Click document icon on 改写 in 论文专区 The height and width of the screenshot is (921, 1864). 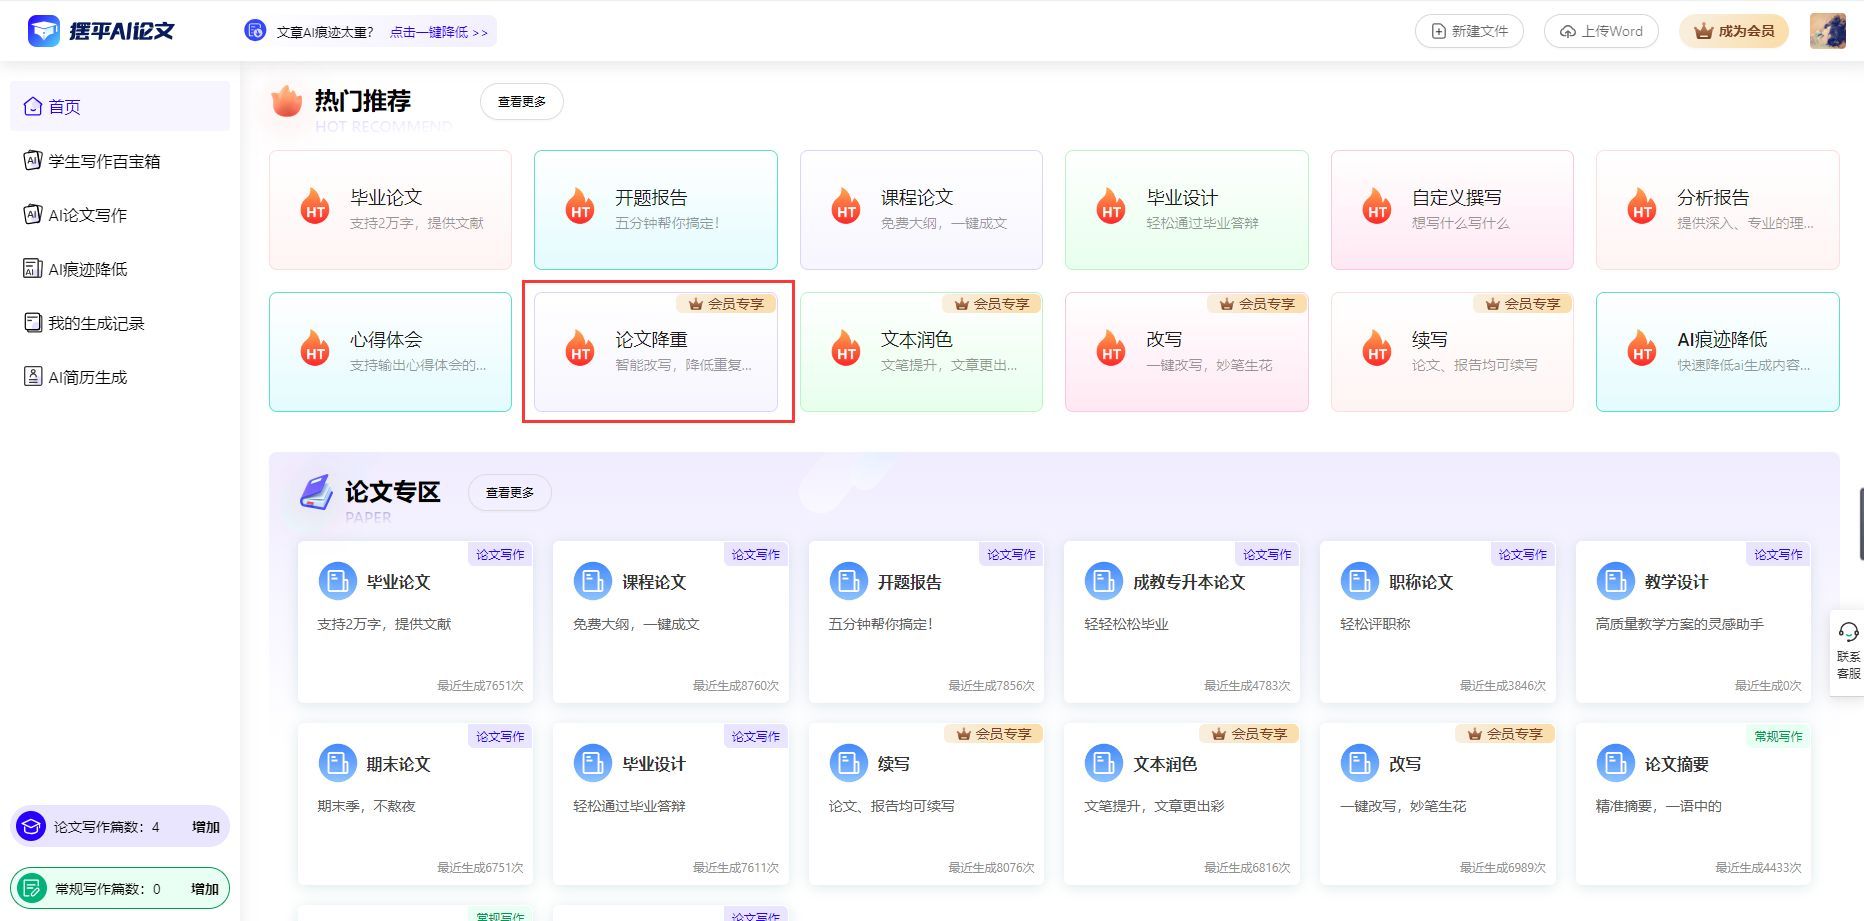(1359, 763)
